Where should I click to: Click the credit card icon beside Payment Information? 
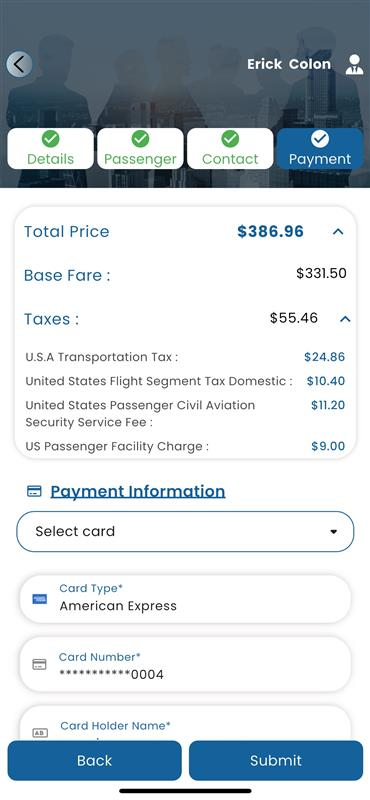tap(34, 491)
